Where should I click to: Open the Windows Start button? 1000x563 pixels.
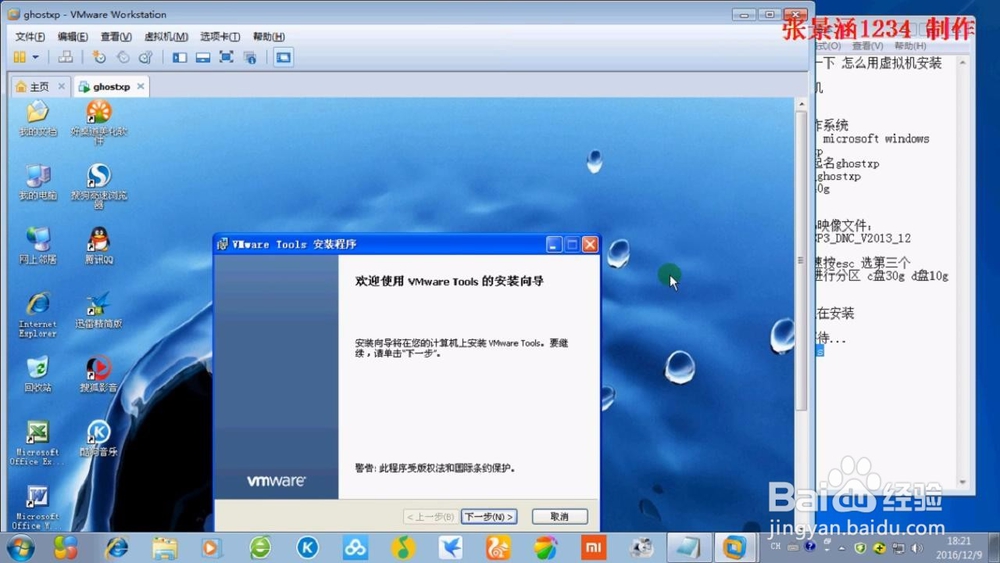20,548
